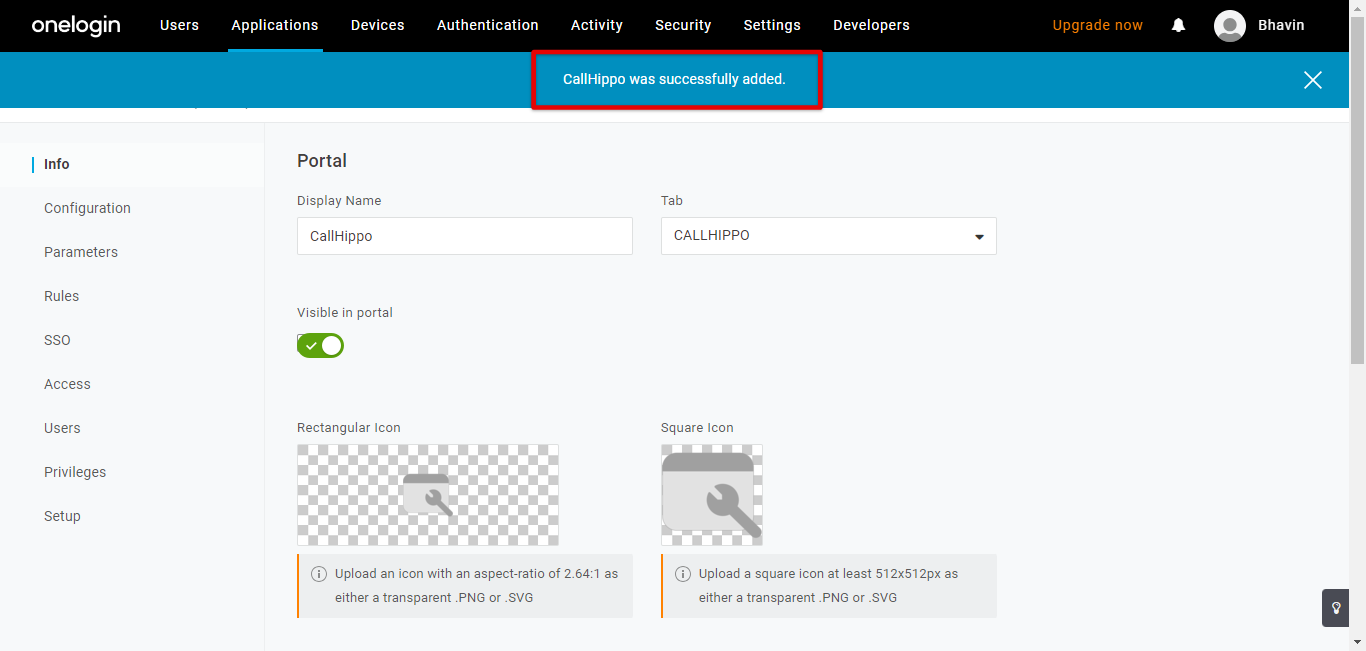
Task: Click the Bhavin profile avatar
Action: [x=1229, y=25]
